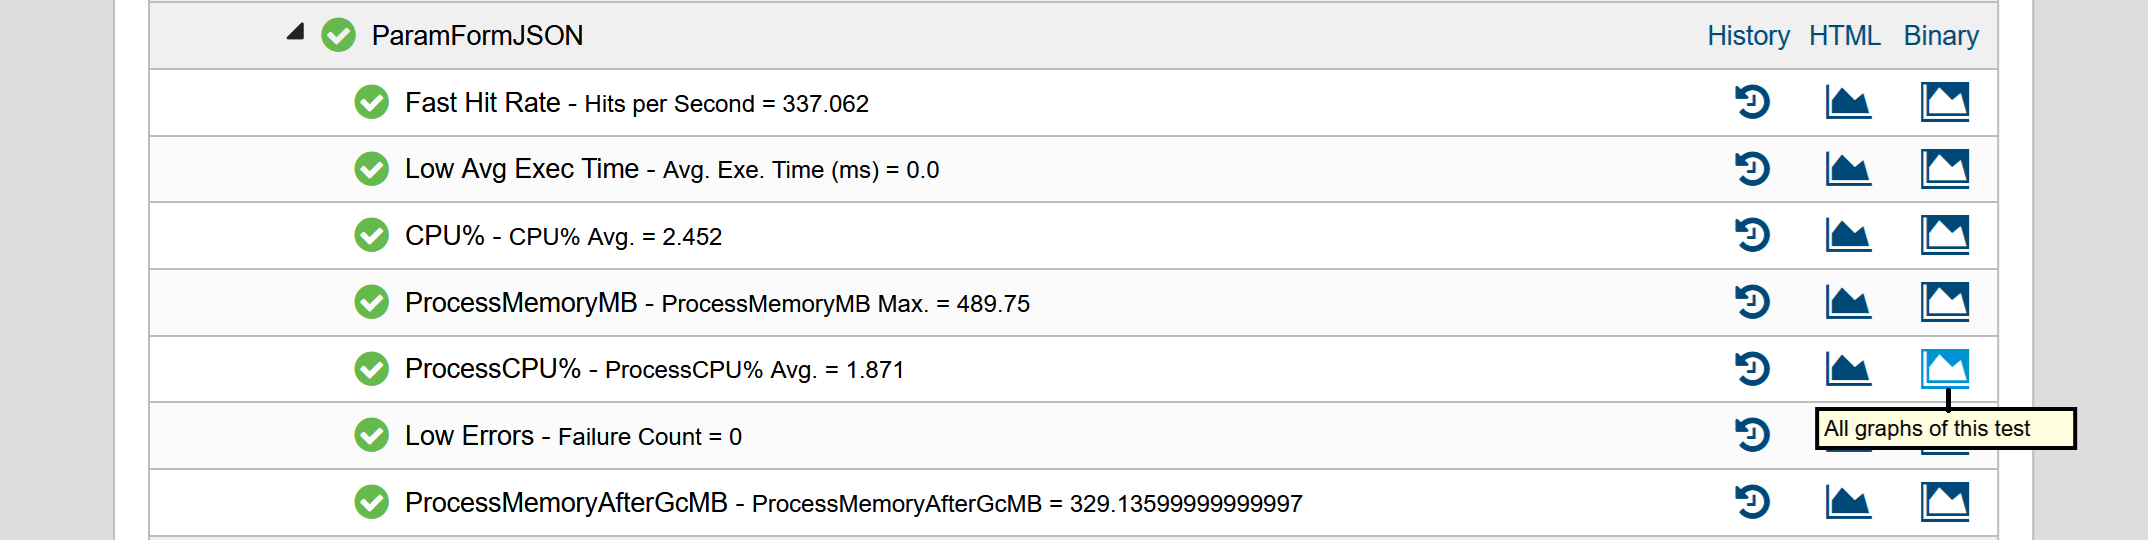
Task: Click the ProcessMemoryMB pass status checkmark
Action: point(371,302)
